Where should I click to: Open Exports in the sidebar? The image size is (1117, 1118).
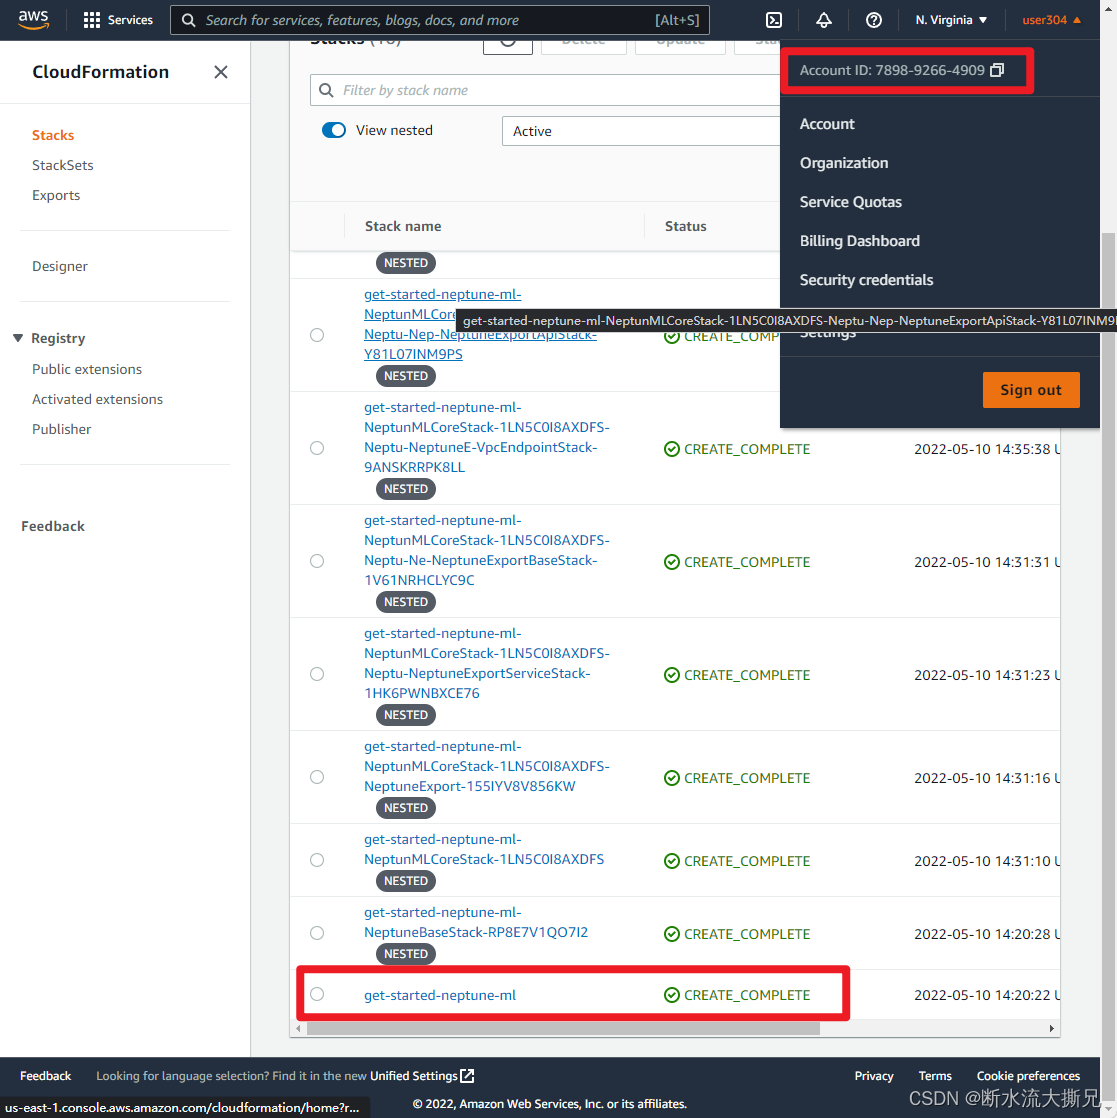56,195
